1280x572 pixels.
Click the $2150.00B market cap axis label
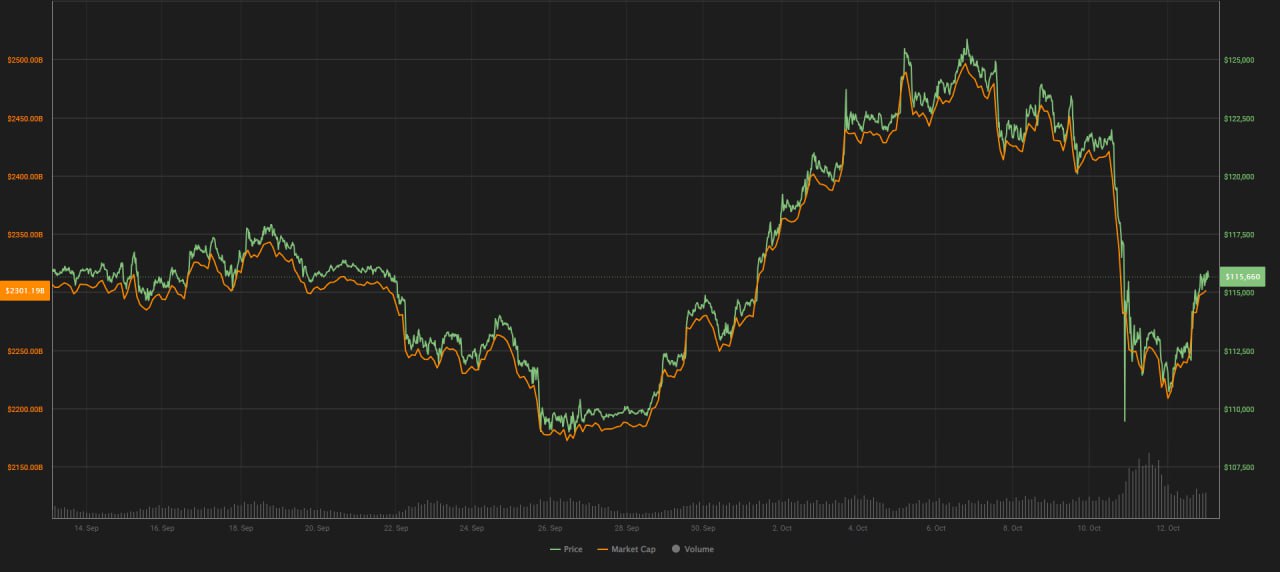coord(25,467)
